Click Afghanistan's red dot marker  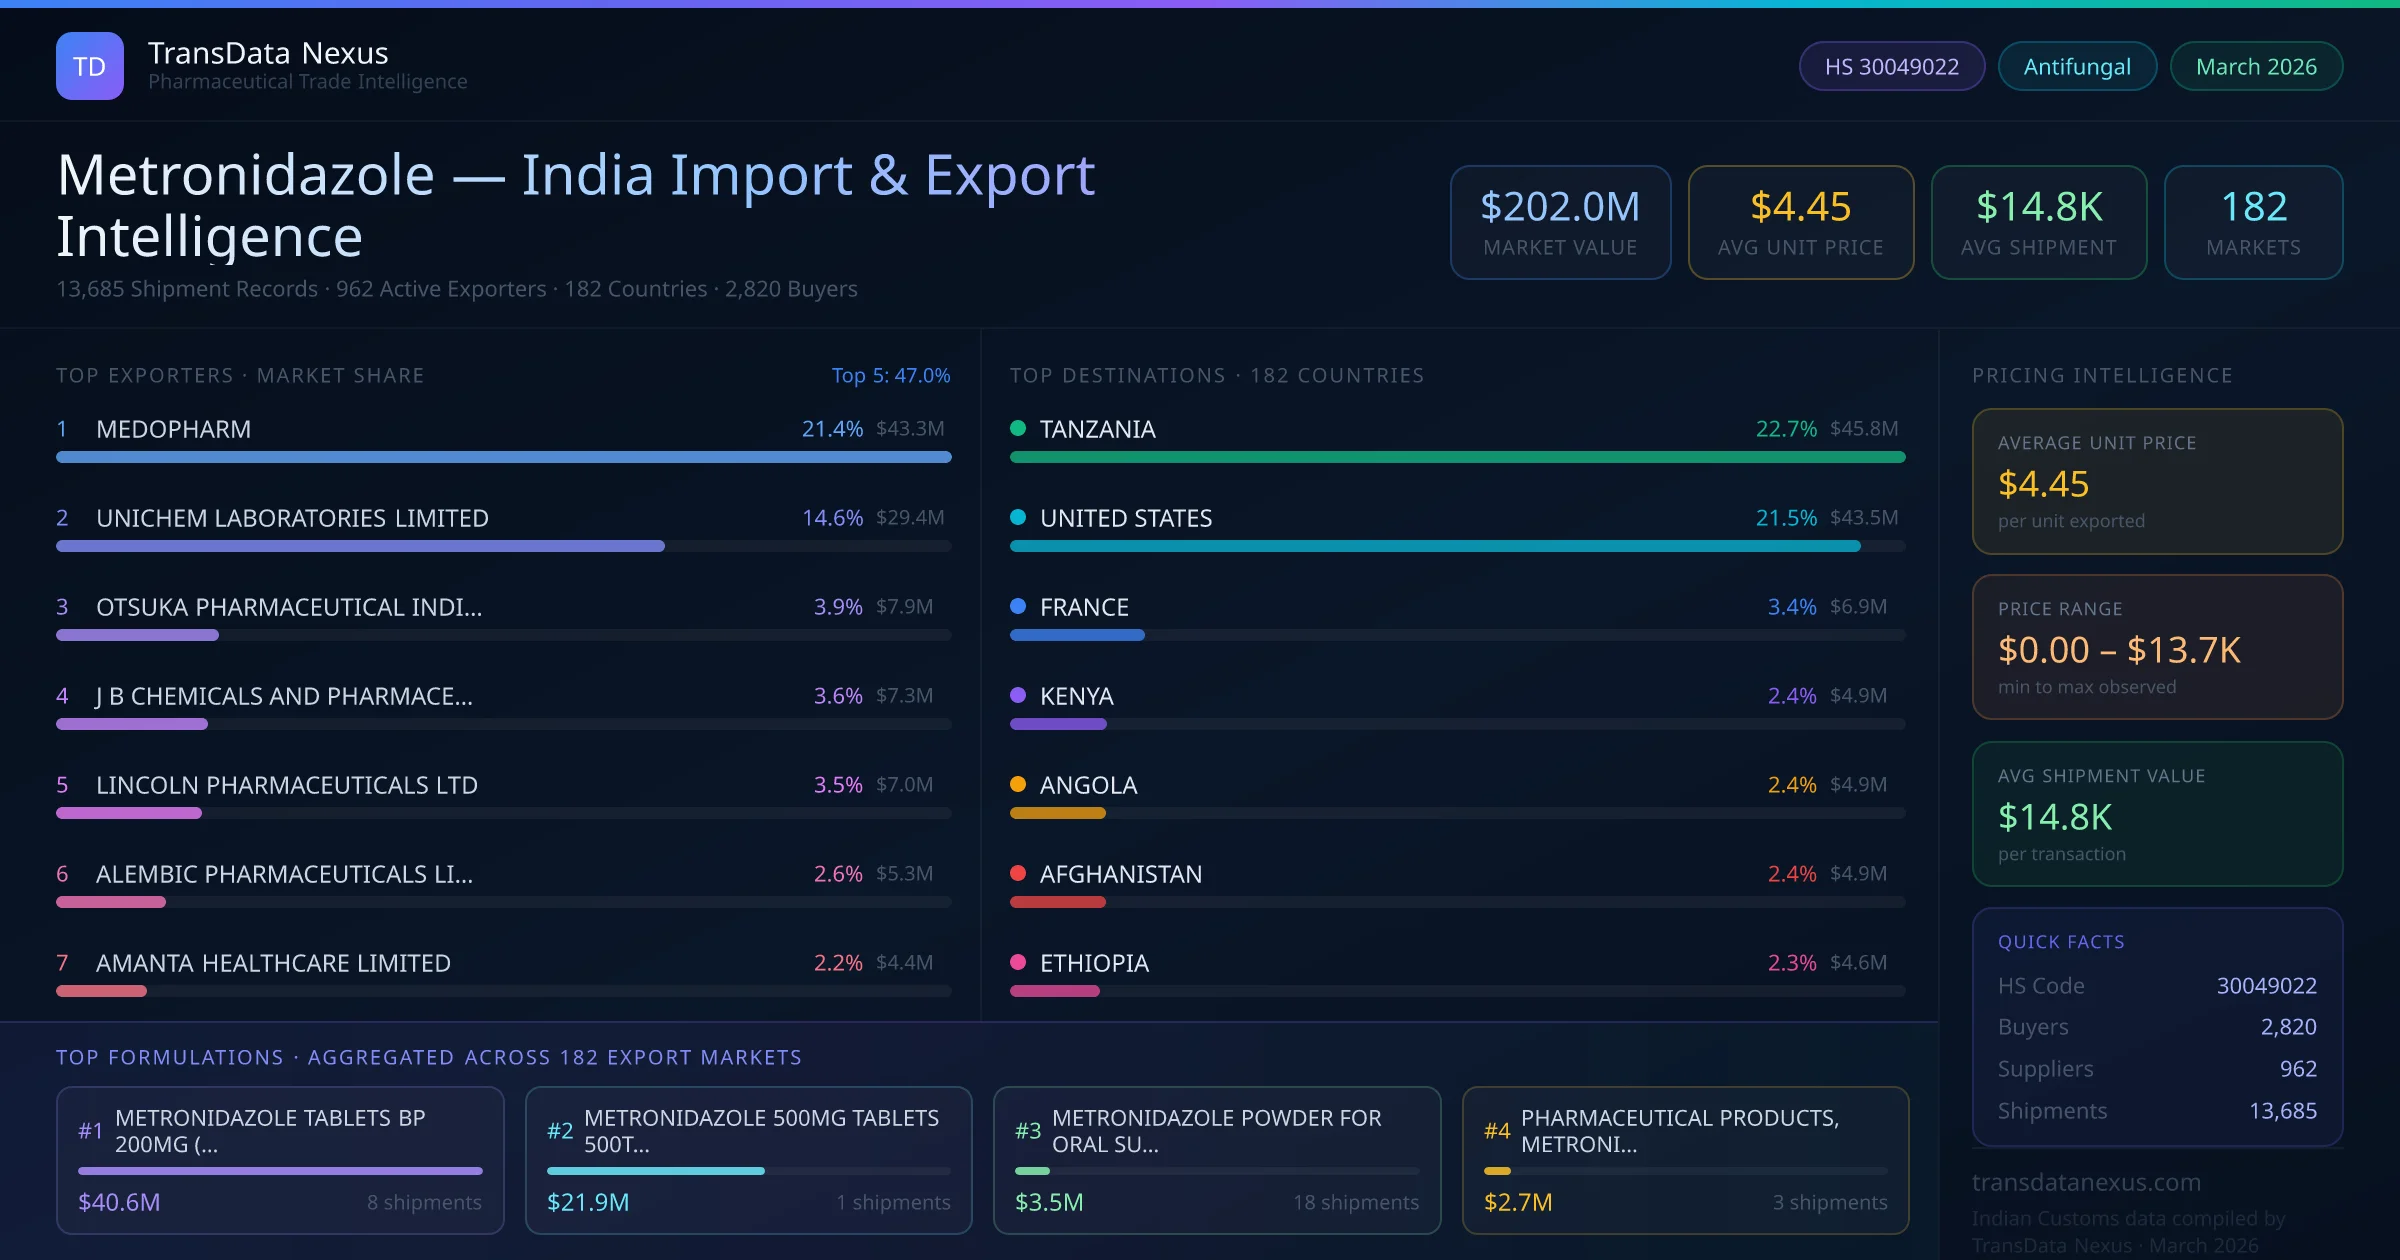pyautogui.click(x=1018, y=874)
